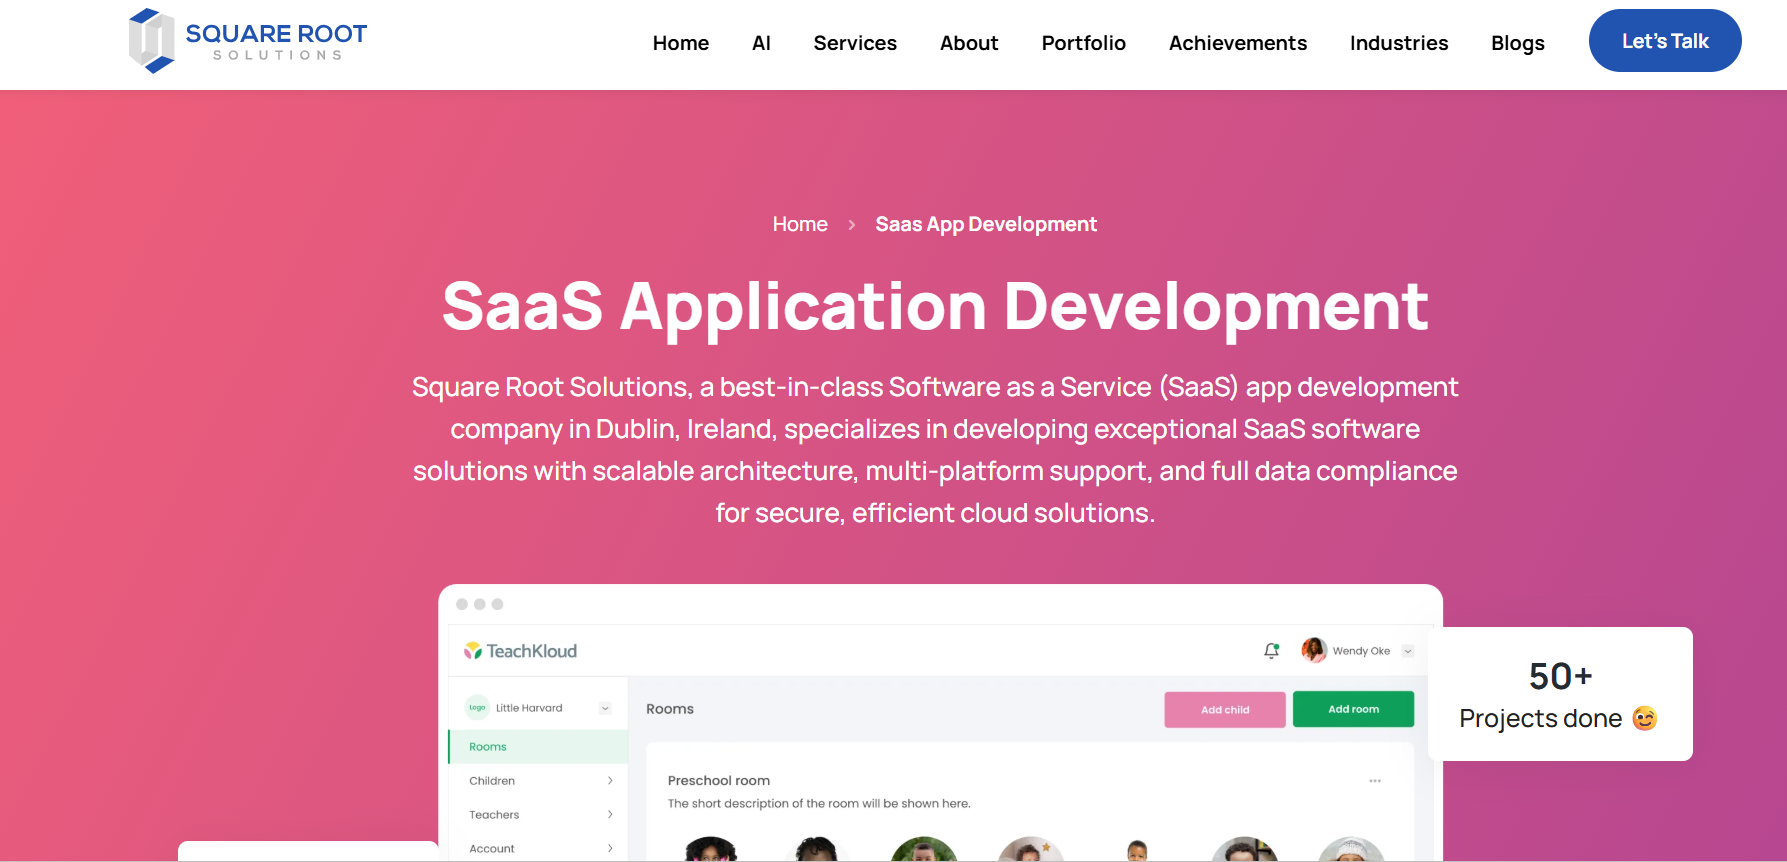Follow the Home breadcrumb link

tap(799, 225)
